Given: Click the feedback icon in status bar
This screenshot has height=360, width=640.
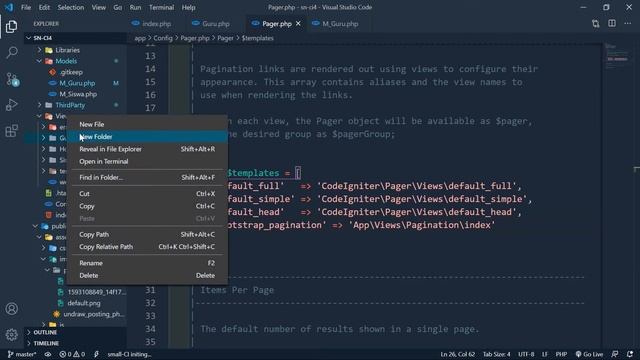Looking at the screenshot, I should click(615, 354).
